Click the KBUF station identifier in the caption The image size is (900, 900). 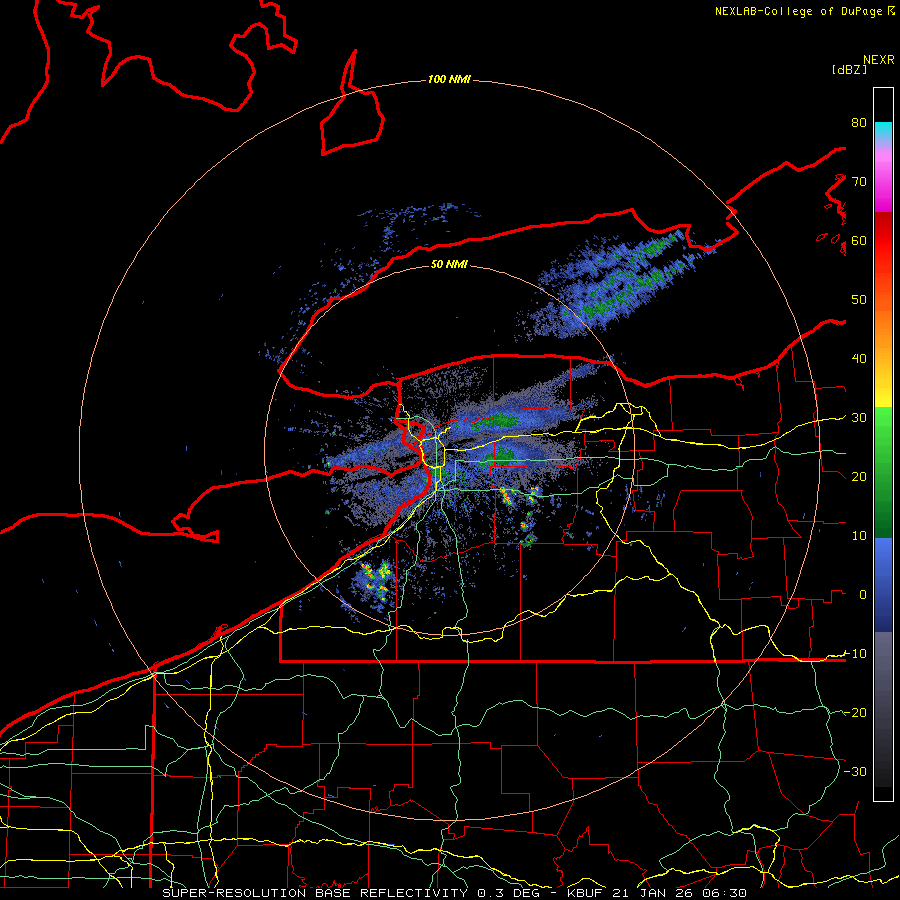585,893
